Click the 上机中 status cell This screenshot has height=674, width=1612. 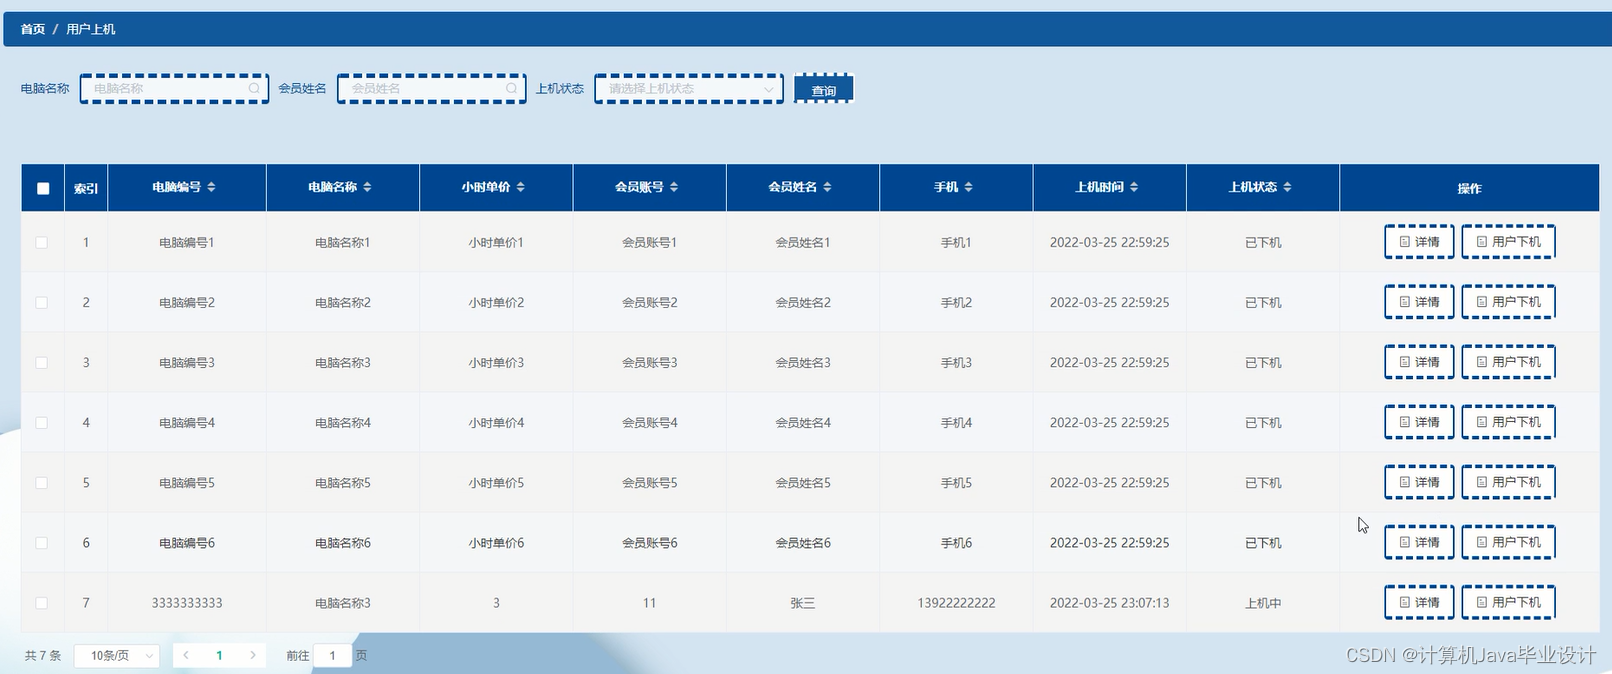(1263, 603)
